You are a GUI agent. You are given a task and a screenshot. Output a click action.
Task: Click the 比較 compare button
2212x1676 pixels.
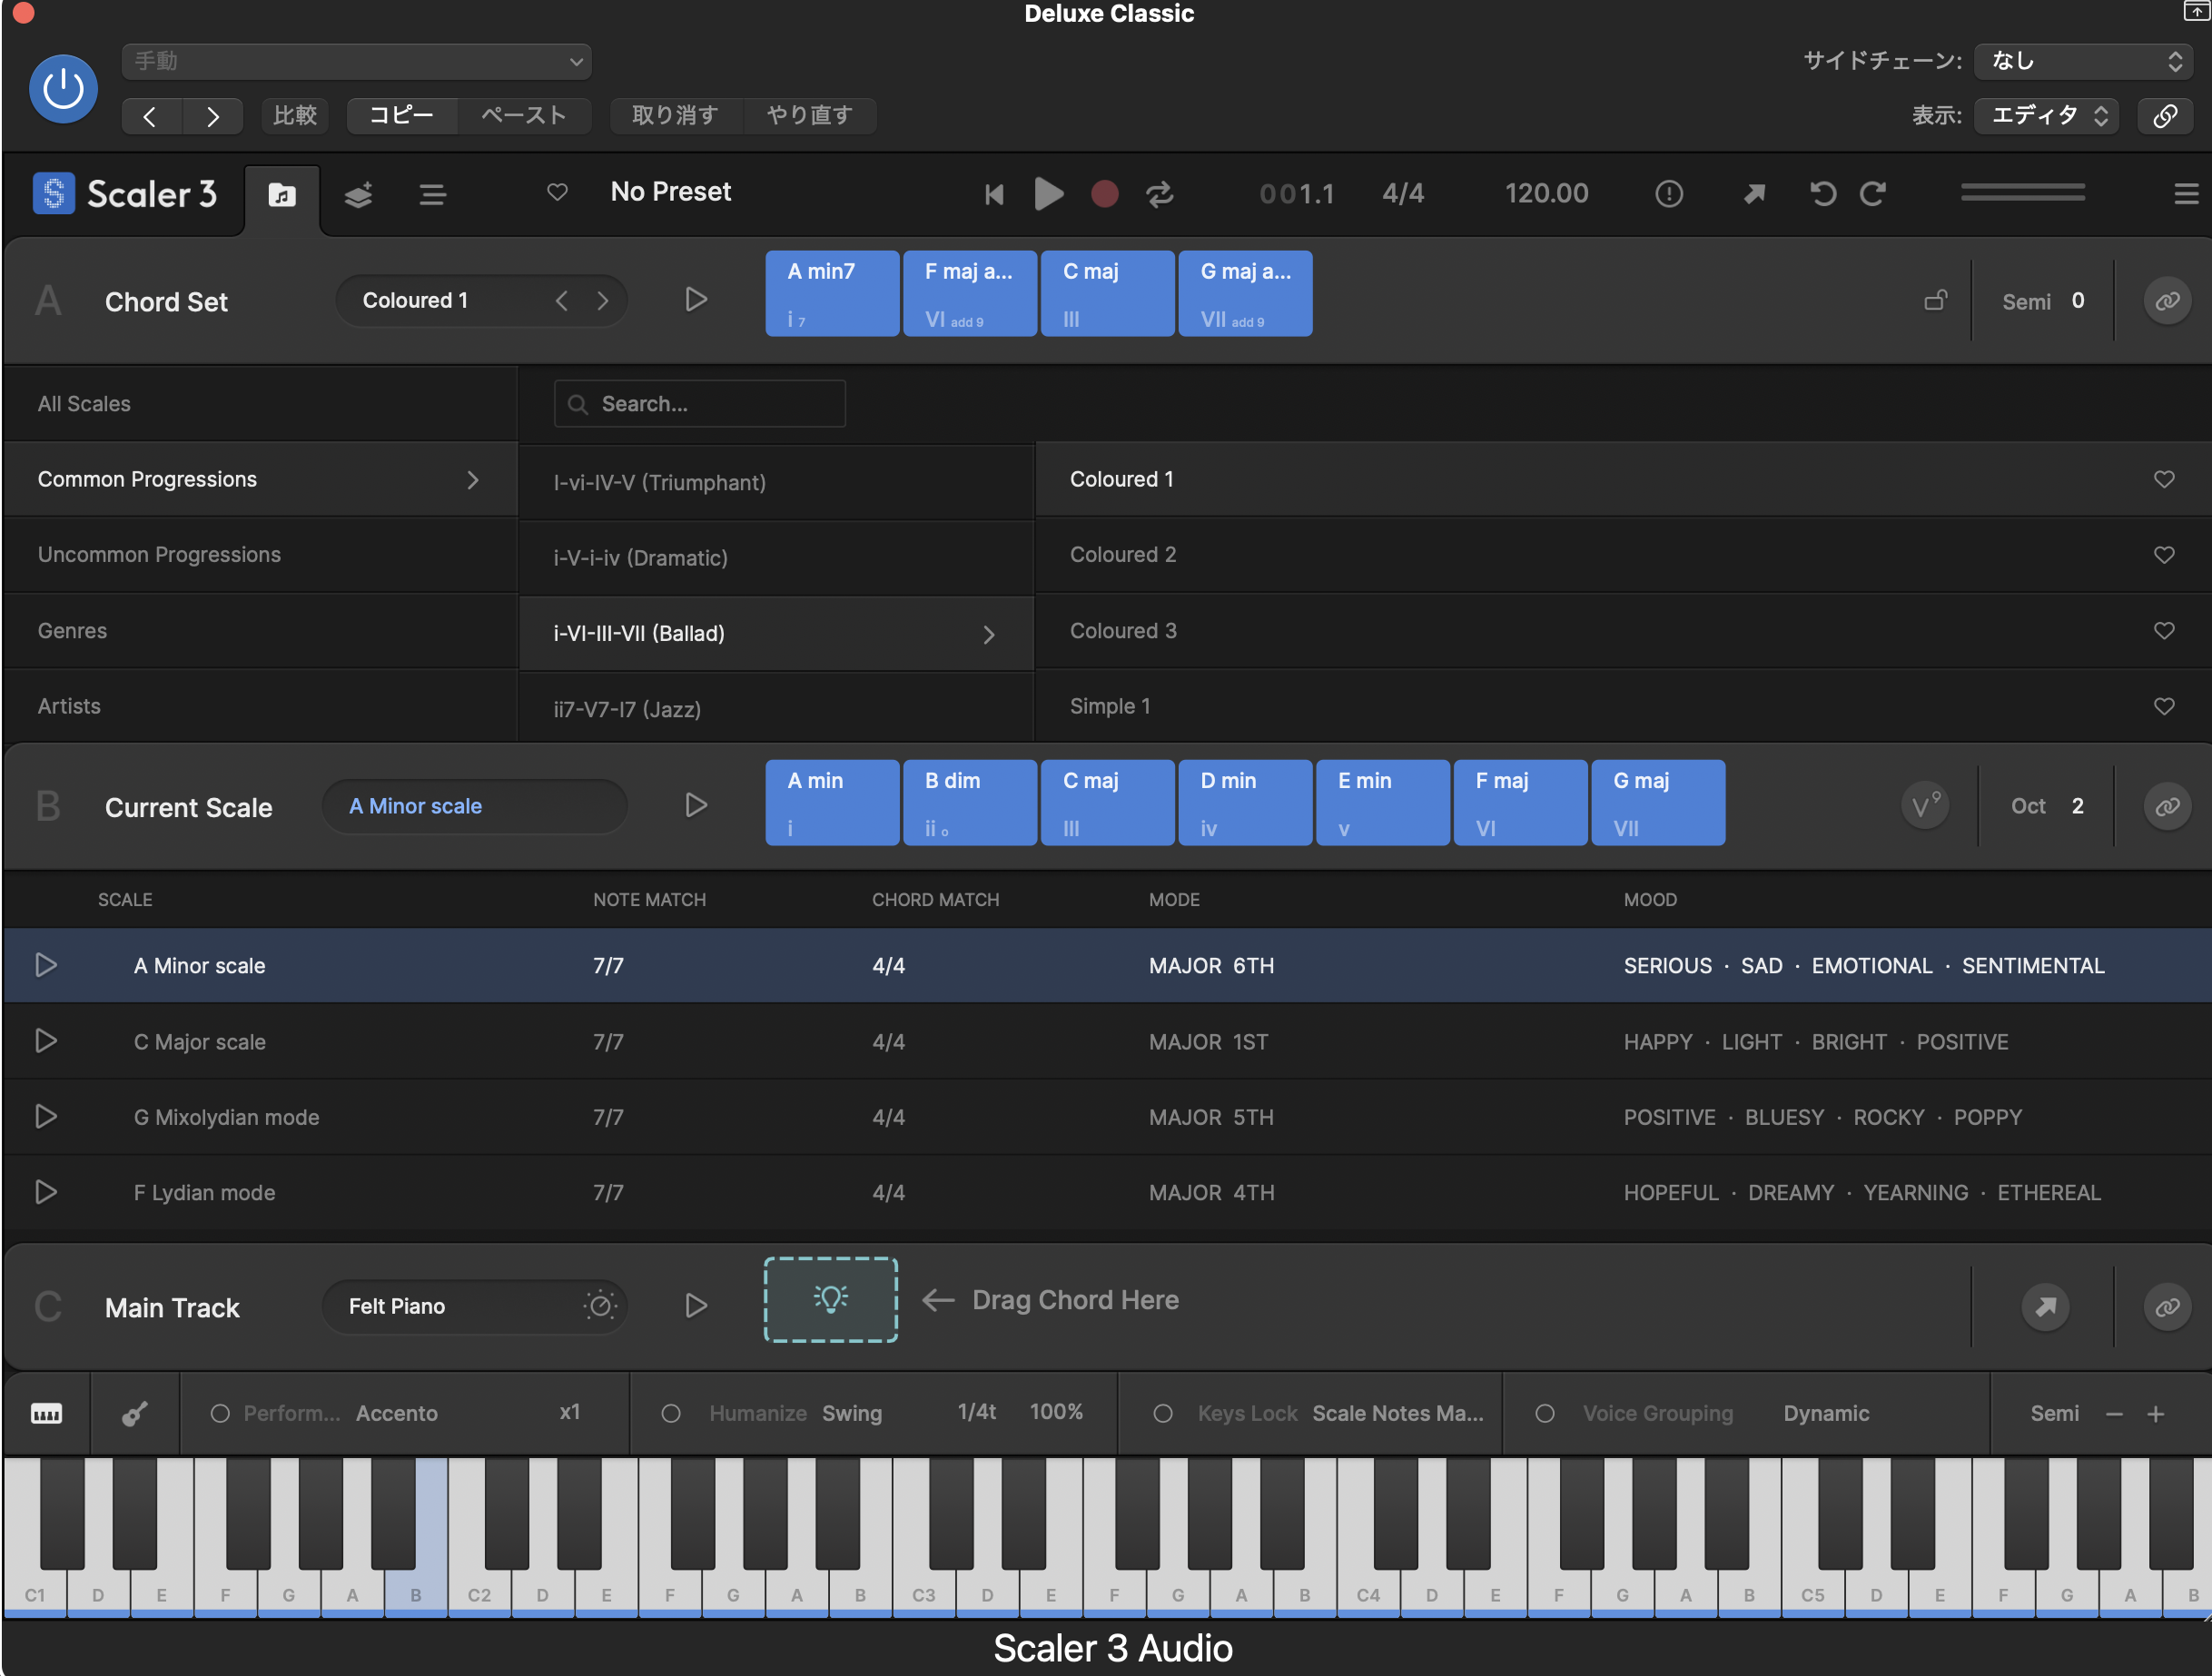click(295, 116)
